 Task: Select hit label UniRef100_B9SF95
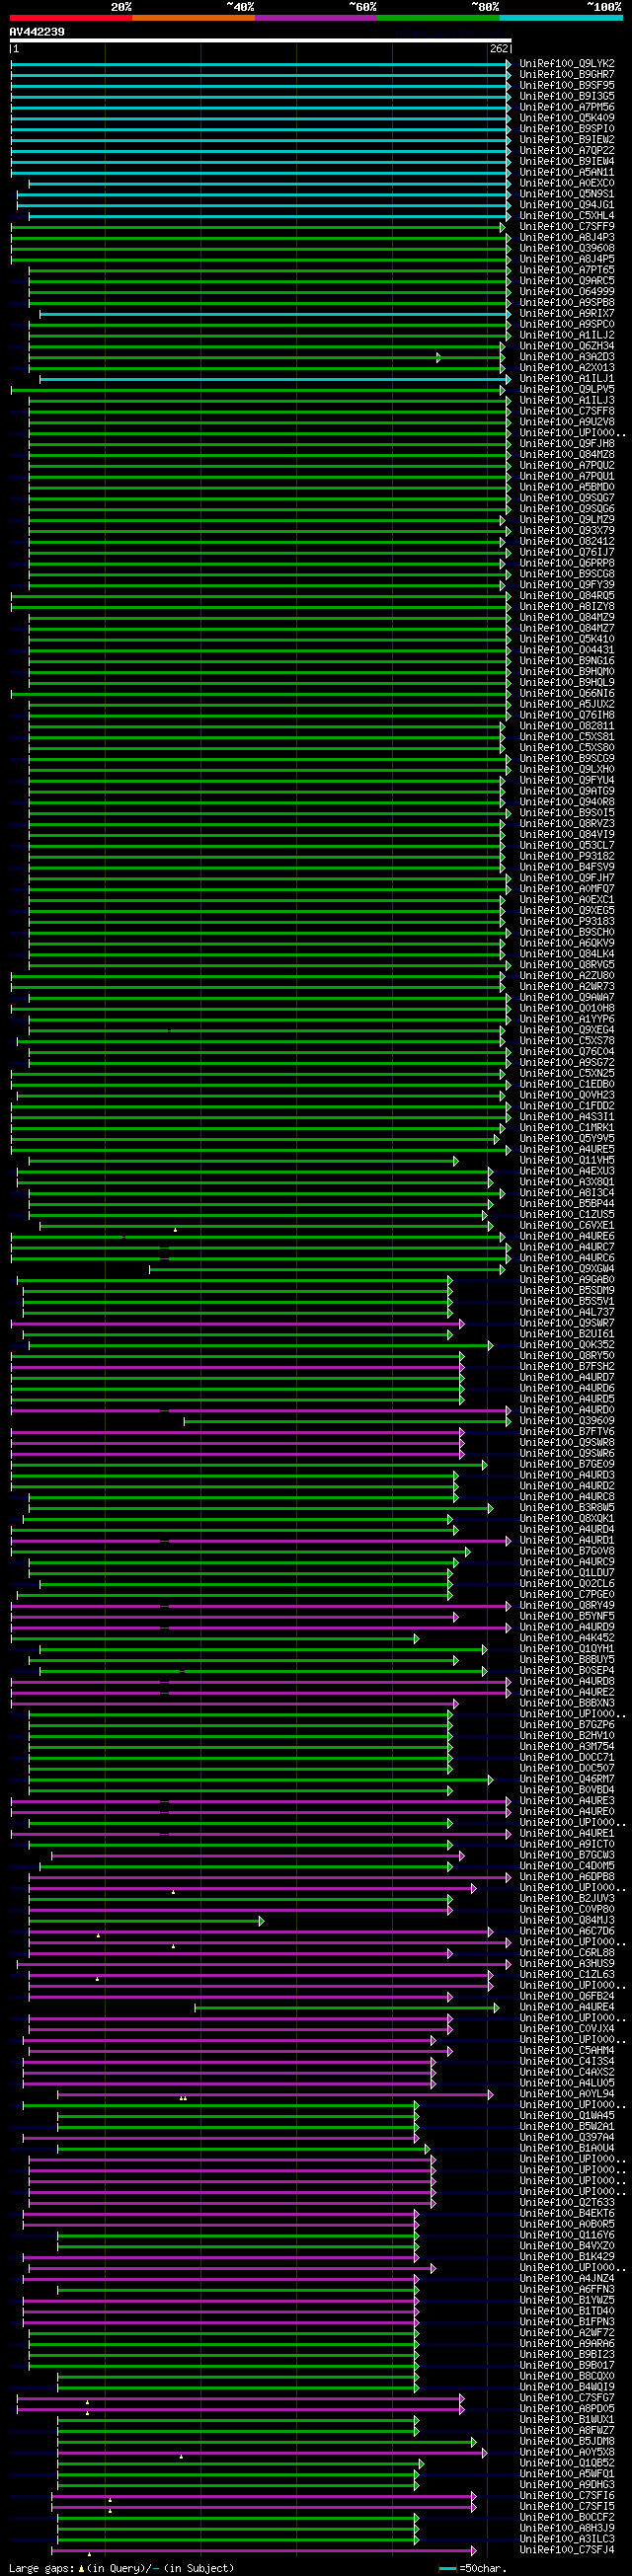[567, 86]
